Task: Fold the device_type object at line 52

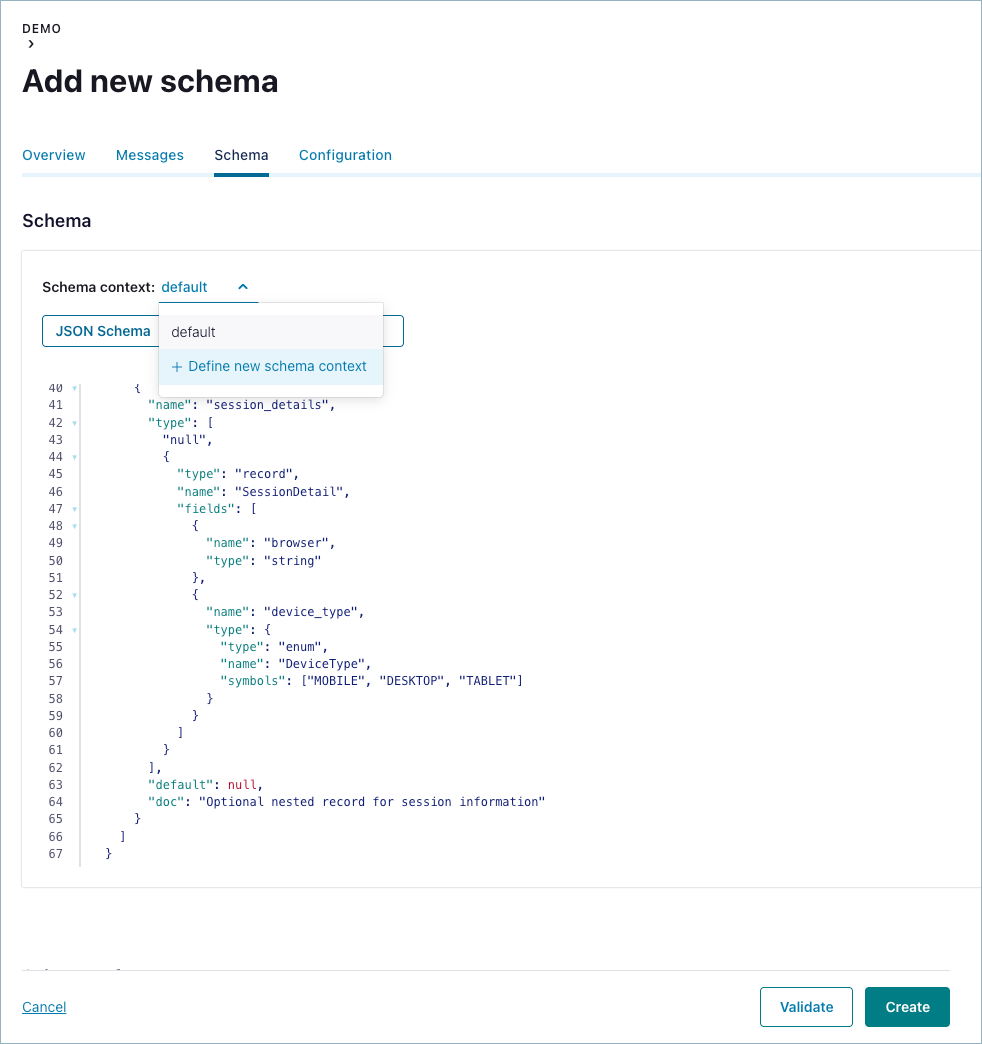Action: [x=75, y=595]
